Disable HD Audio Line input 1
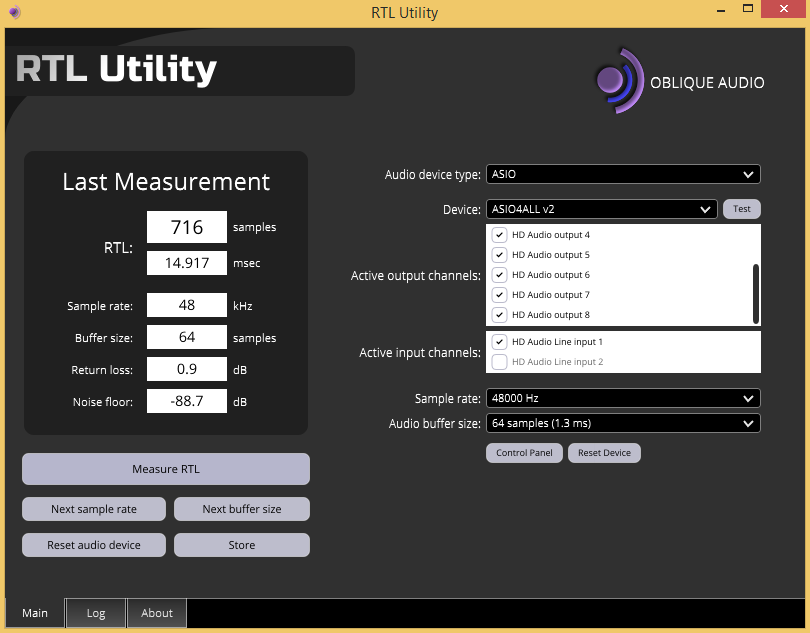Viewport: 810px width, 633px height. tap(499, 342)
